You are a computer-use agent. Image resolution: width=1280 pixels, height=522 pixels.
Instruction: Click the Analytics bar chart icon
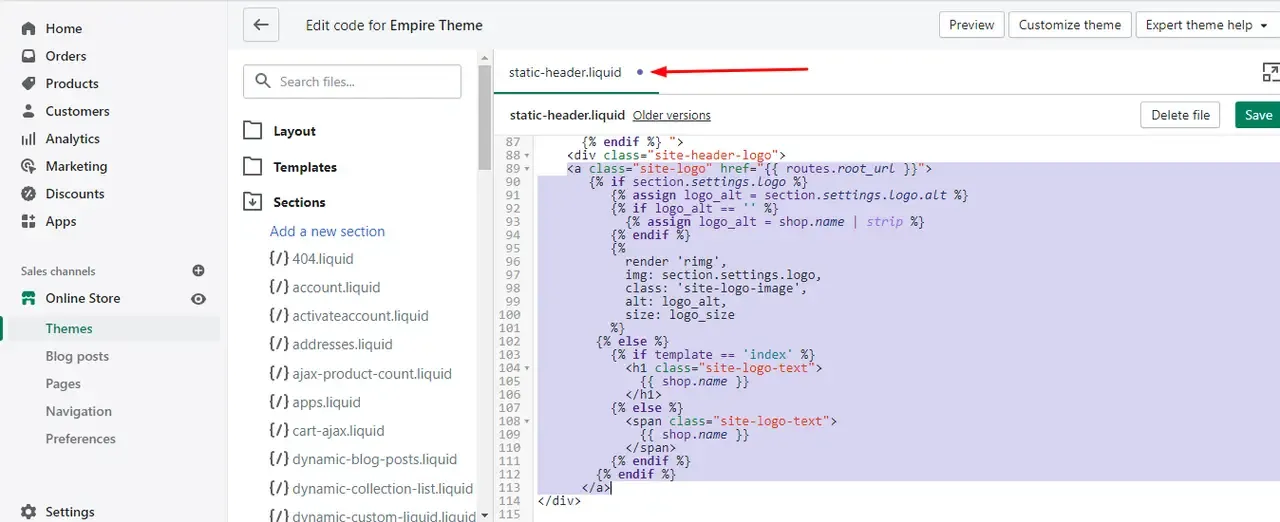[x=28, y=139]
